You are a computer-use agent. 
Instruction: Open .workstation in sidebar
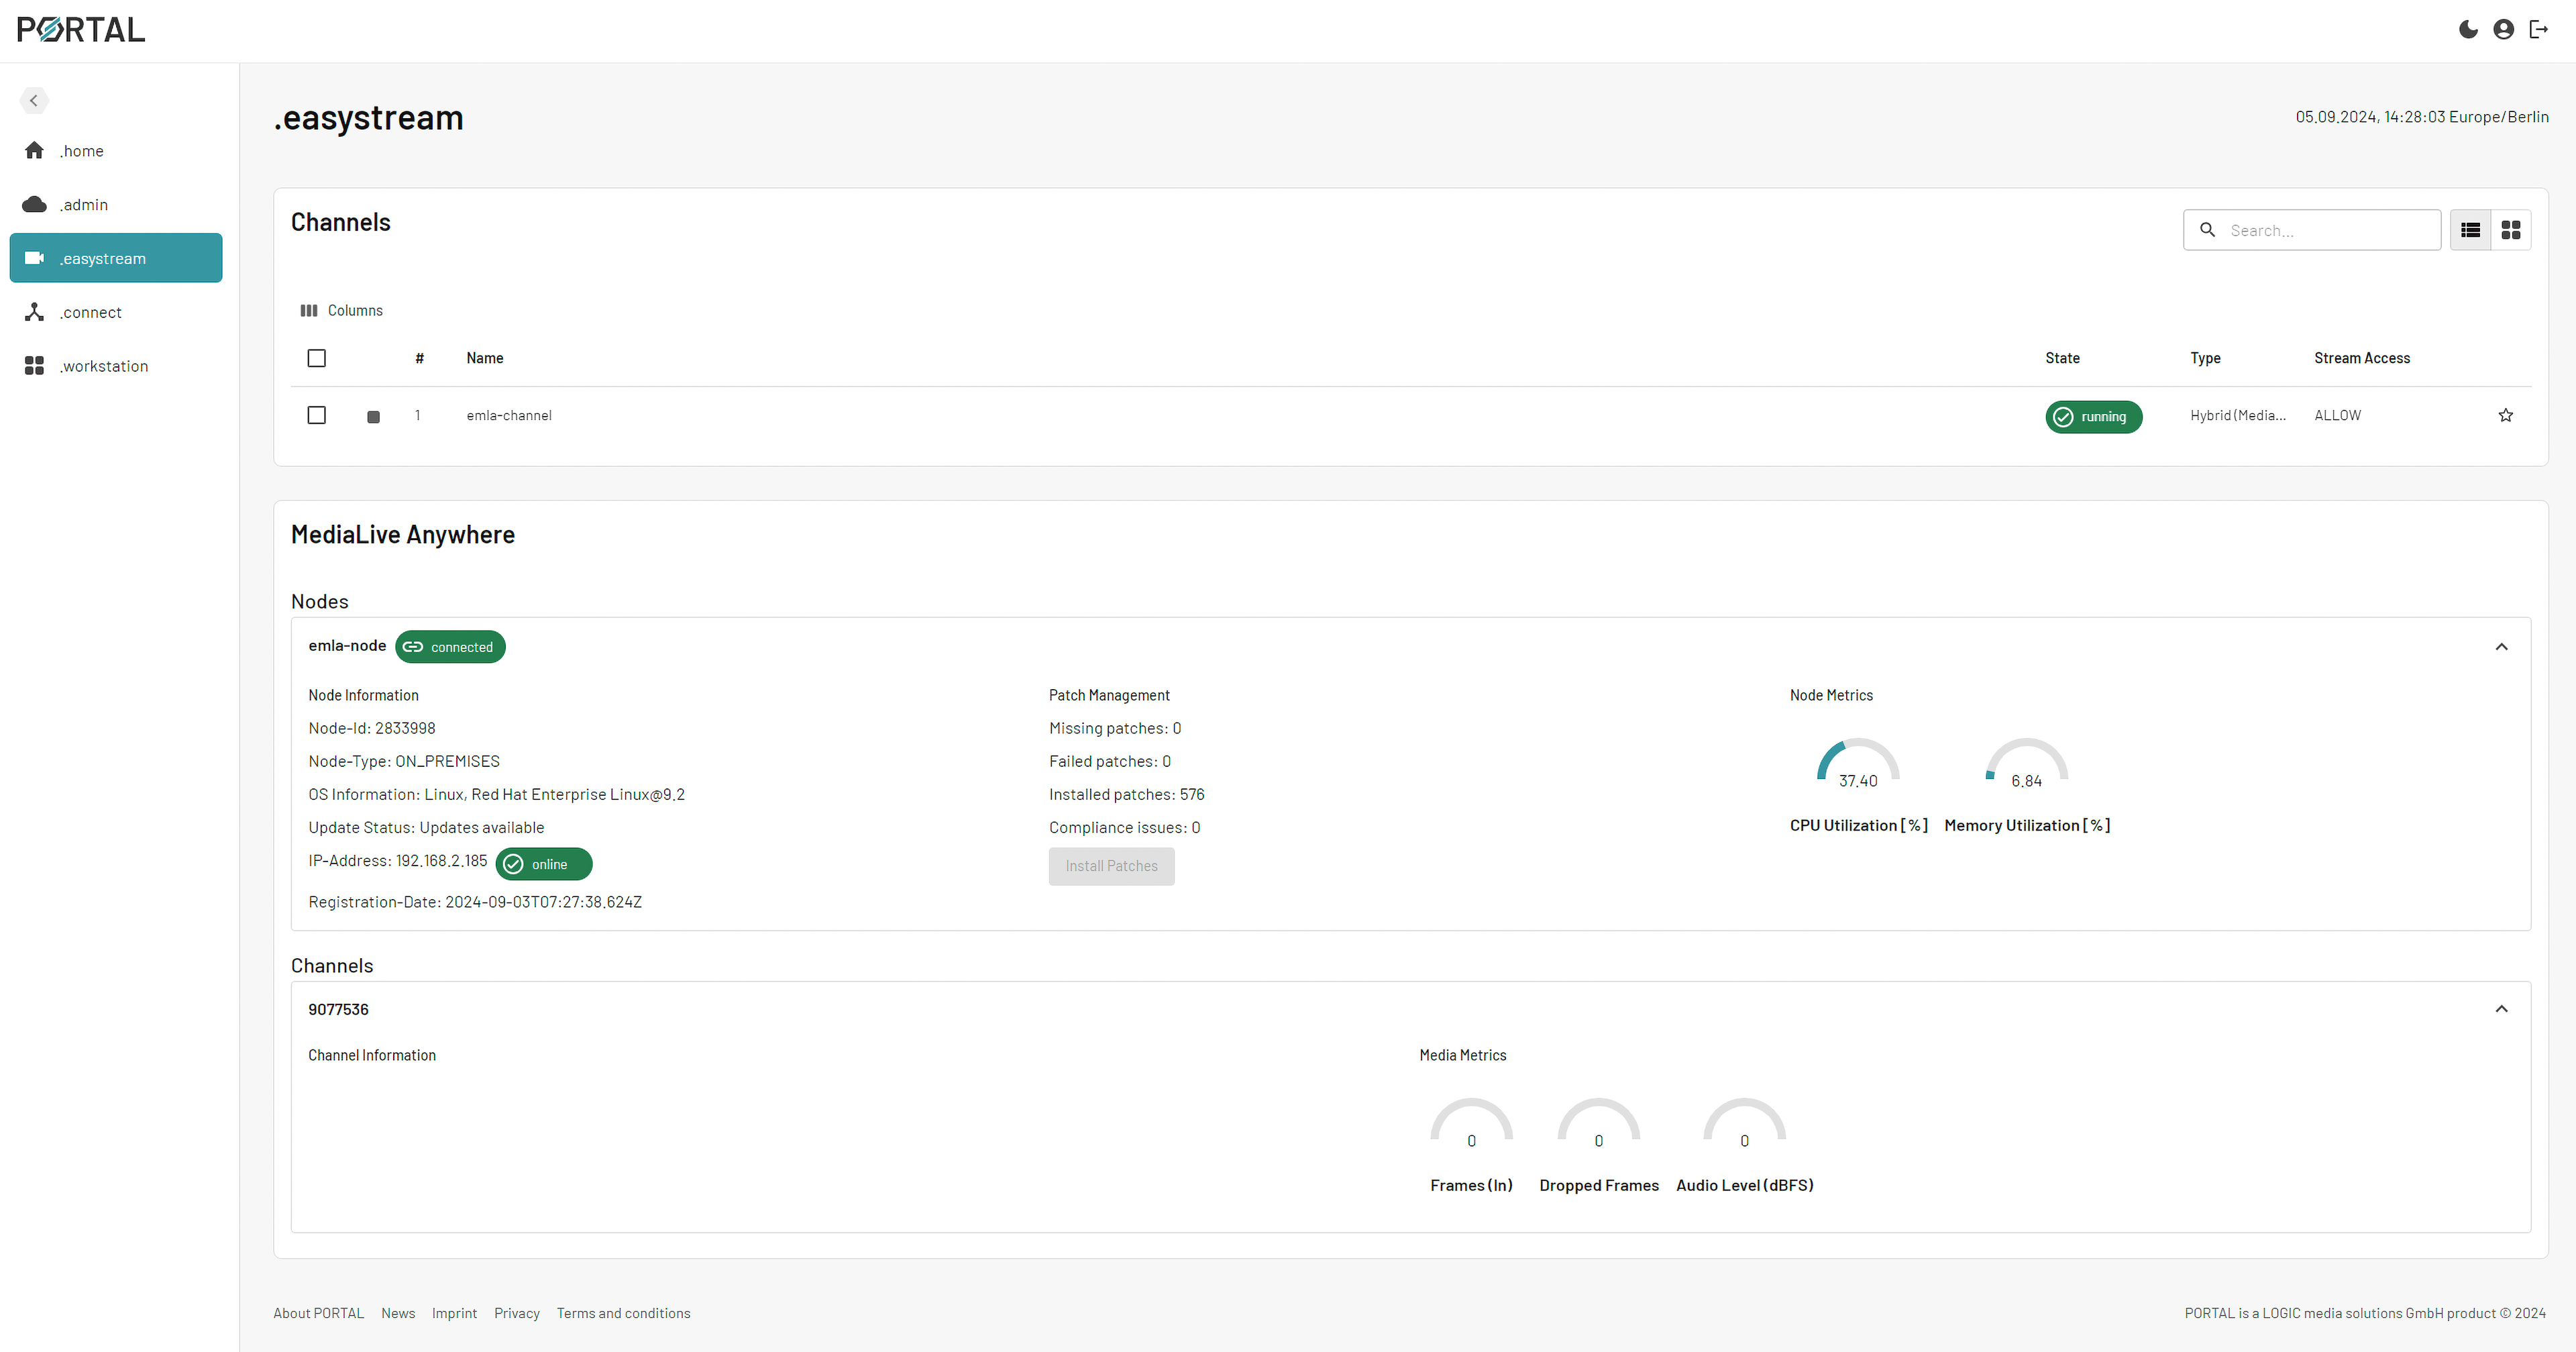pos(103,366)
